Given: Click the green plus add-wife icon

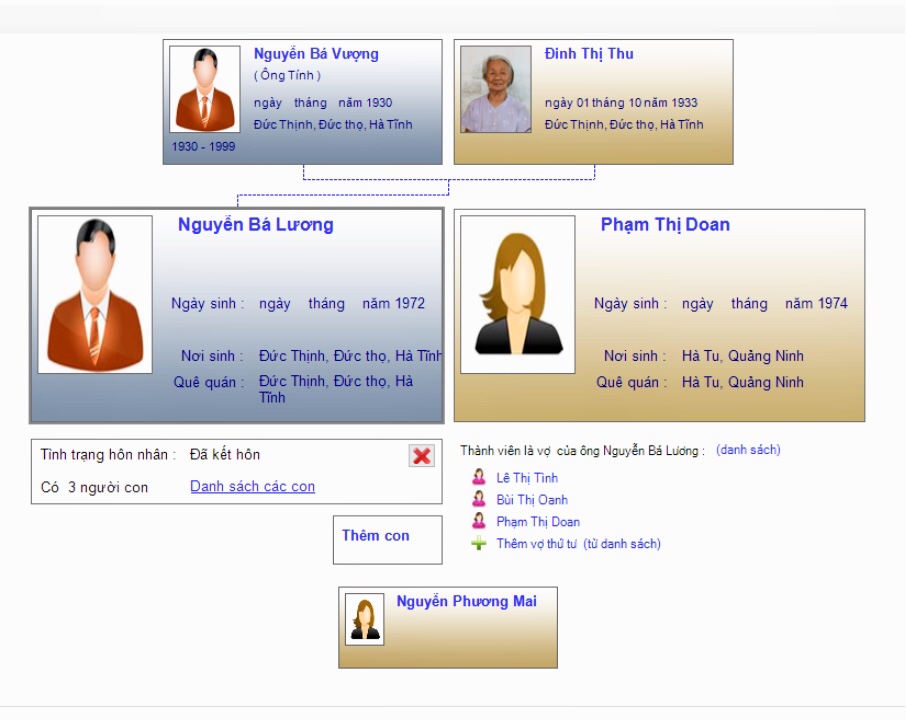Looking at the screenshot, I should [478, 543].
